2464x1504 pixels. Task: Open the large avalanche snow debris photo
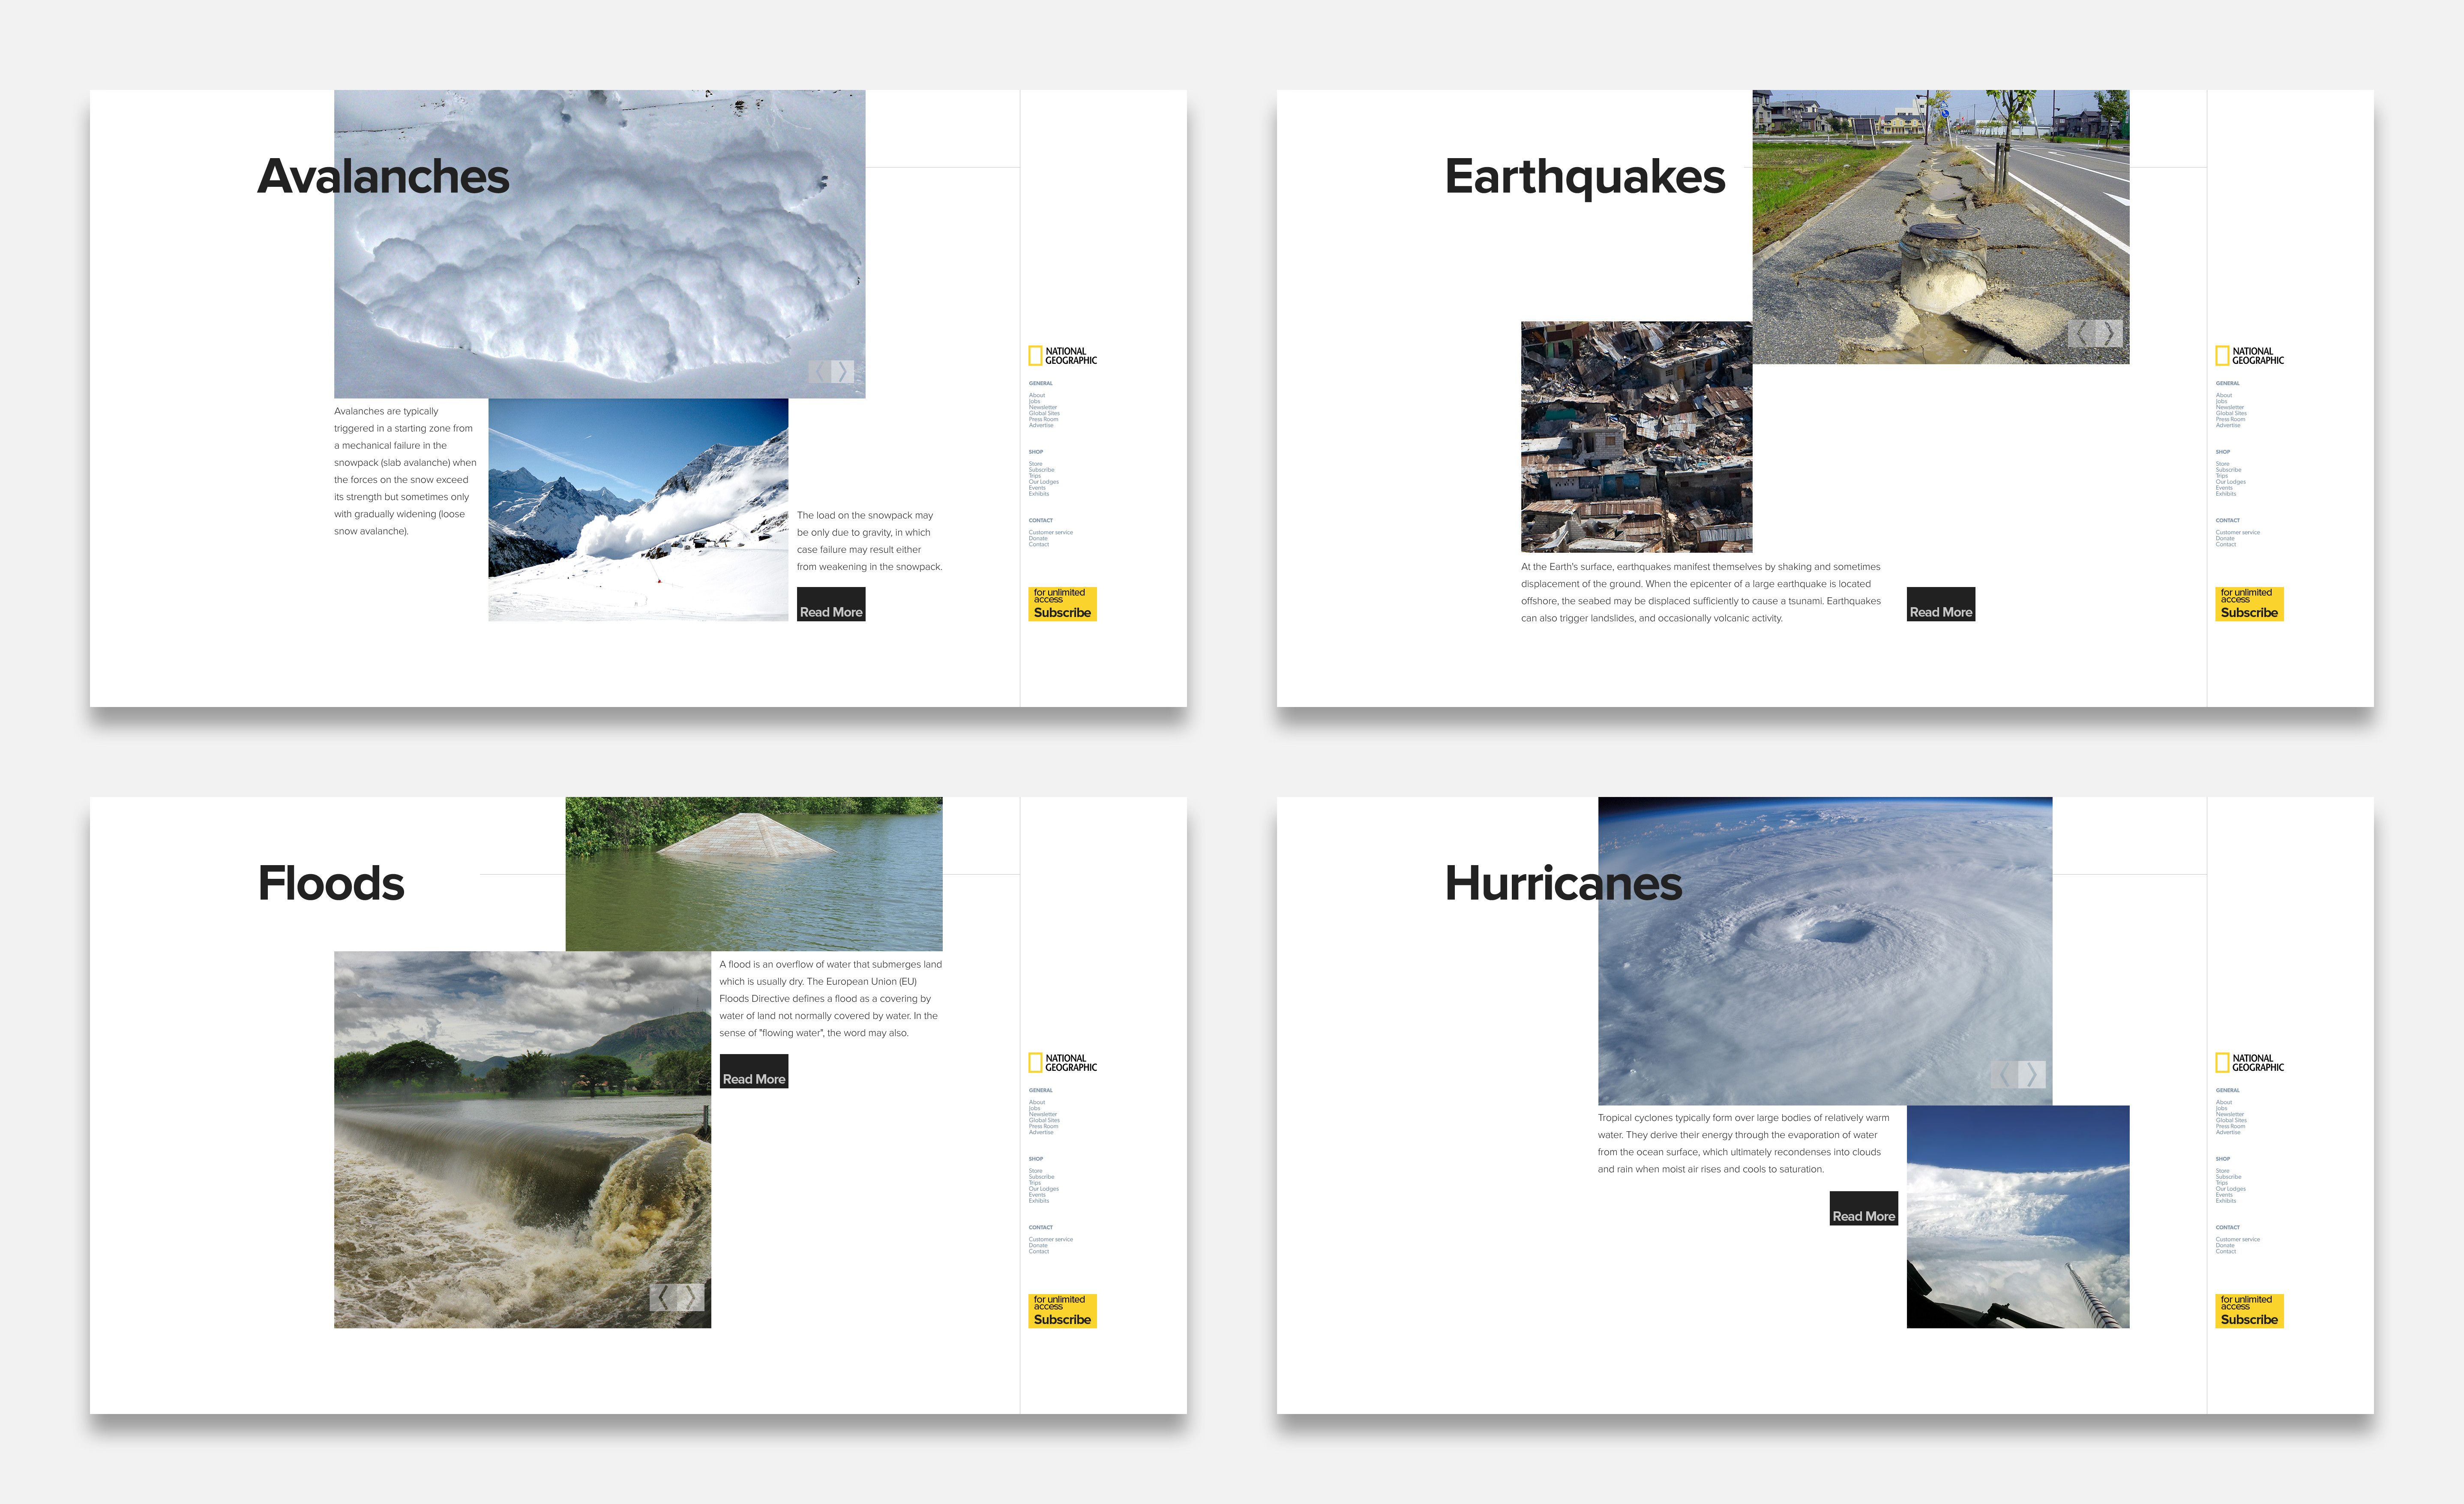tap(600, 244)
